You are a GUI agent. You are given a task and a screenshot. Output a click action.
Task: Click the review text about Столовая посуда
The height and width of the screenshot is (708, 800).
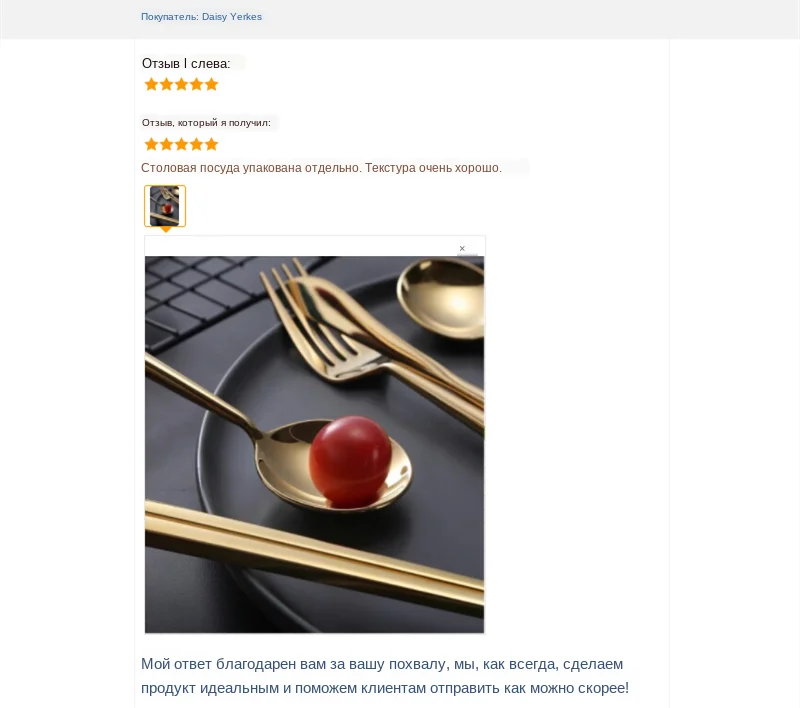(321, 168)
